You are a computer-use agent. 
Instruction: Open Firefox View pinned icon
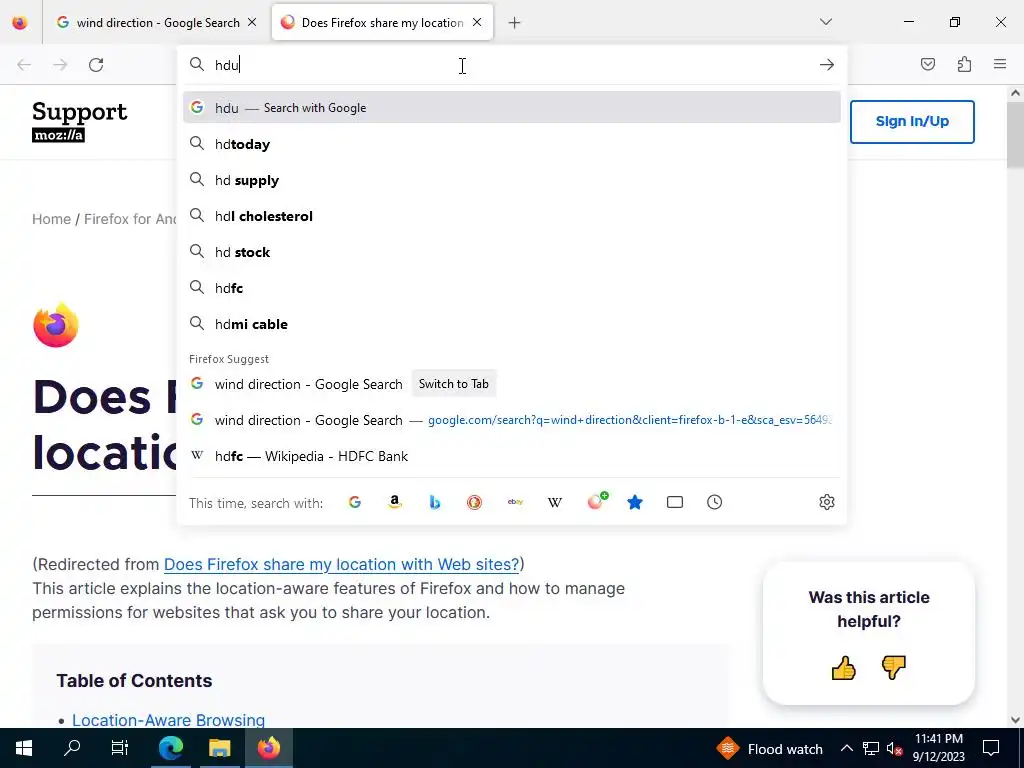20,23
